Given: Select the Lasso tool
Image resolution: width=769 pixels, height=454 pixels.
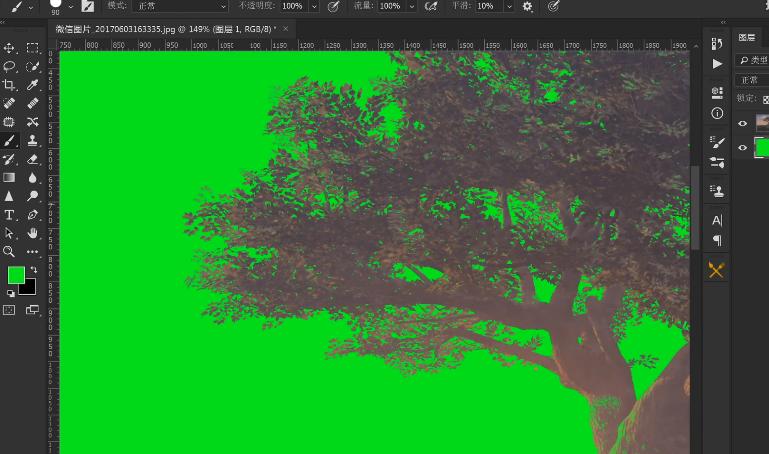Looking at the screenshot, I should click(9, 66).
